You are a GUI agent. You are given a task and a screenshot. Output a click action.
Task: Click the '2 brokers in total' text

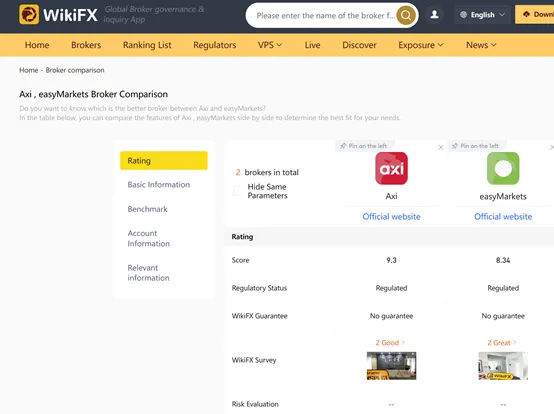coord(267,172)
